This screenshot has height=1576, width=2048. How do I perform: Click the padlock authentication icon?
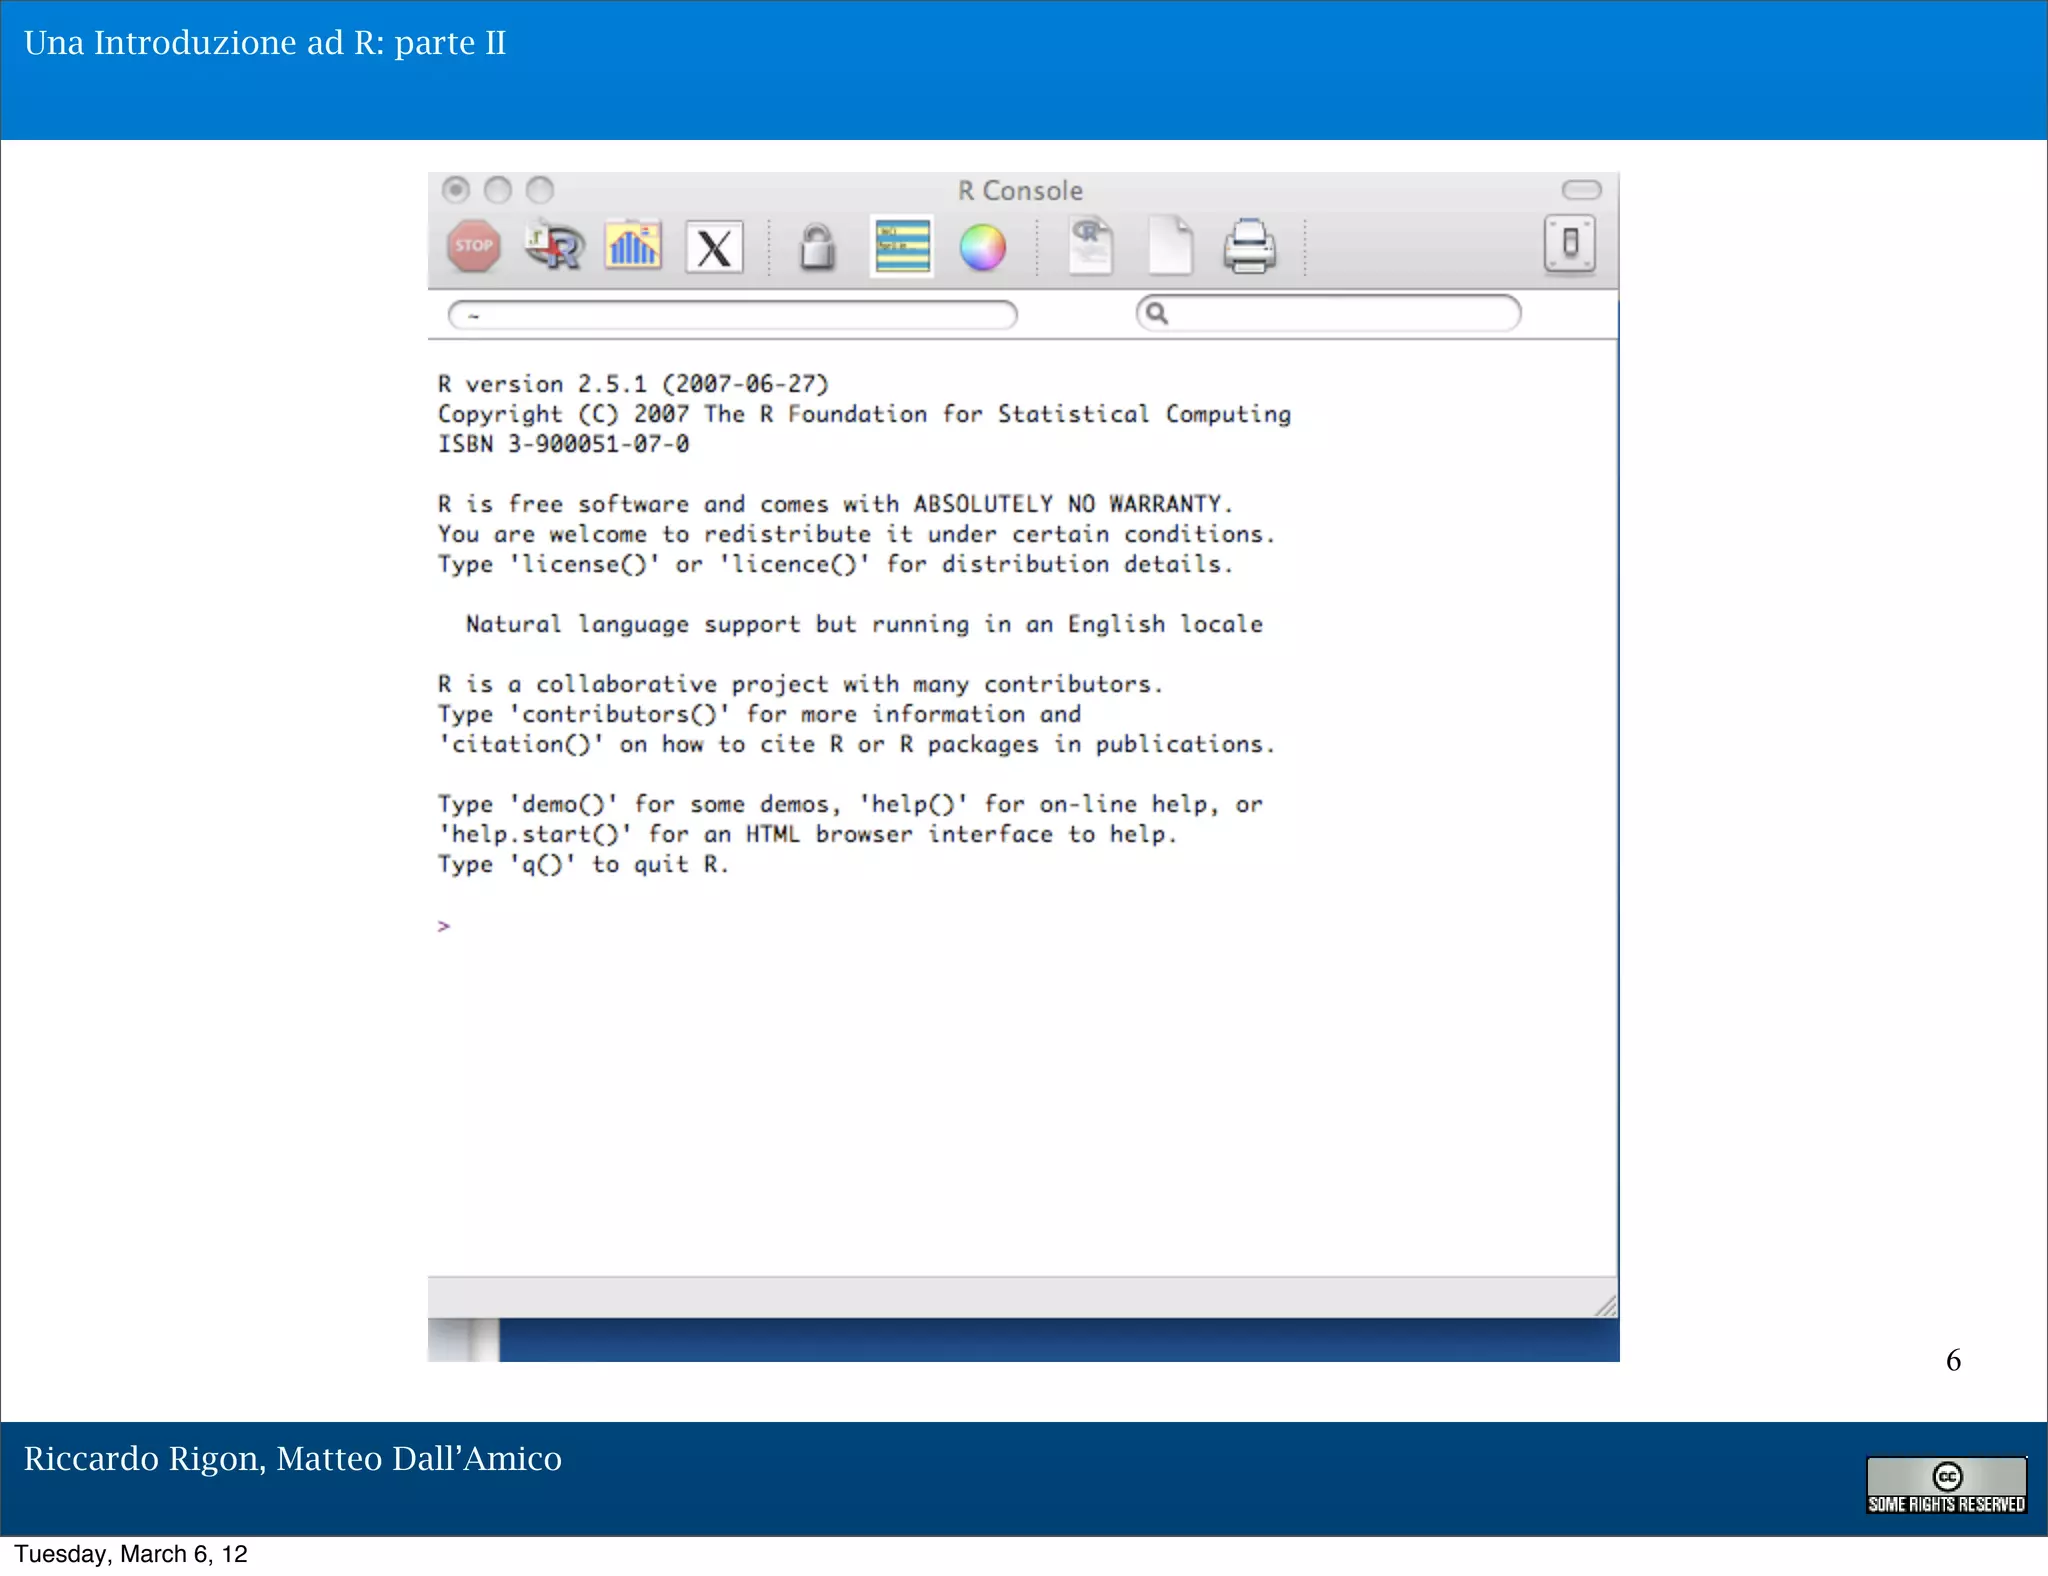pyautogui.click(x=817, y=247)
